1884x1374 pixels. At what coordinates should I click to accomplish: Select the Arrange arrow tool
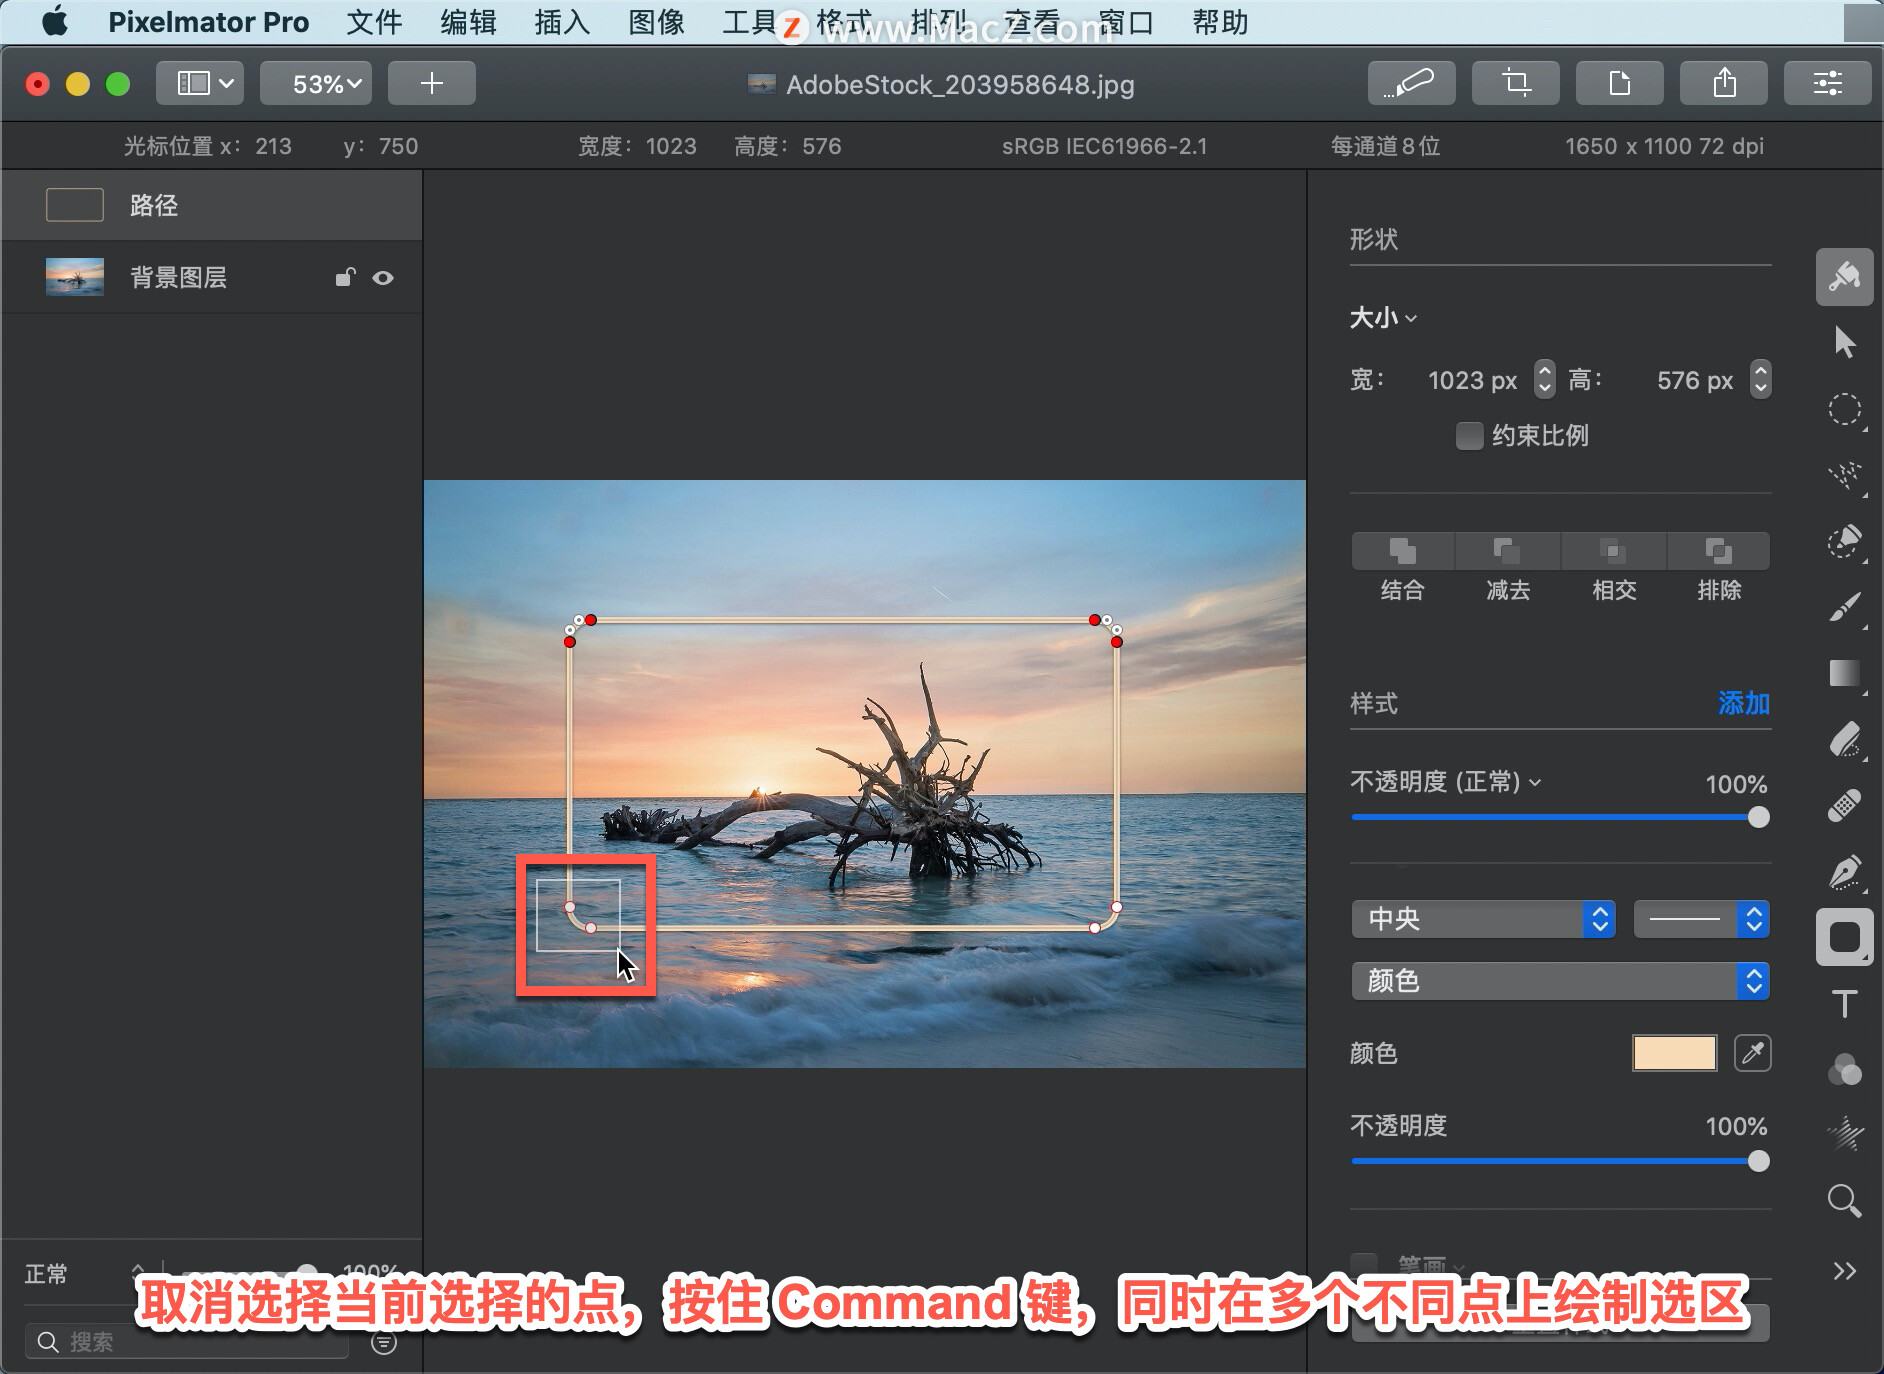[1844, 342]
